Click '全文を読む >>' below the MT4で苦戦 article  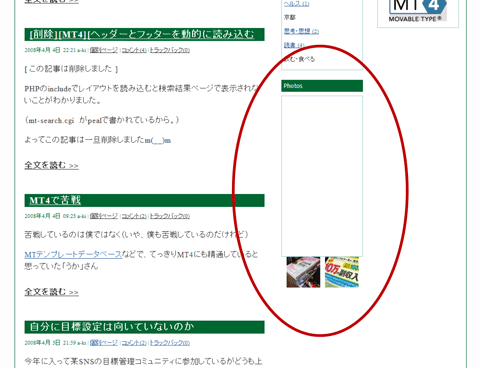click(51, 292)
